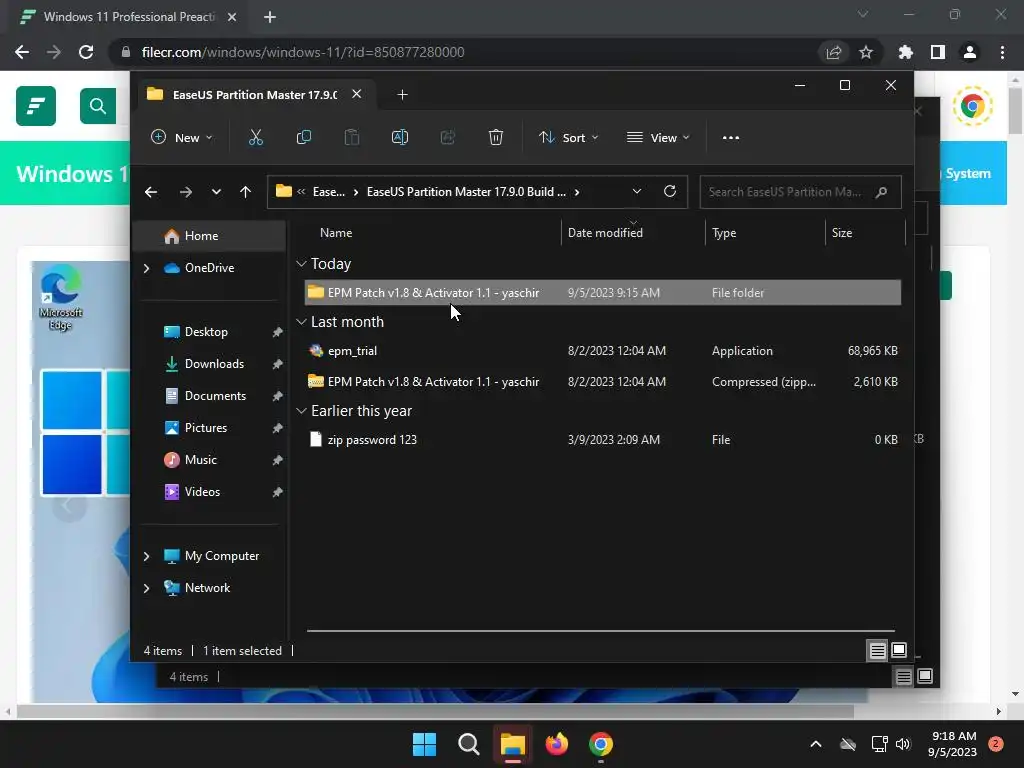The height and width of the screenshot is (768, 1024).
Task: Select the EPM Patch file folder under Today
Action: click(603, 293)
